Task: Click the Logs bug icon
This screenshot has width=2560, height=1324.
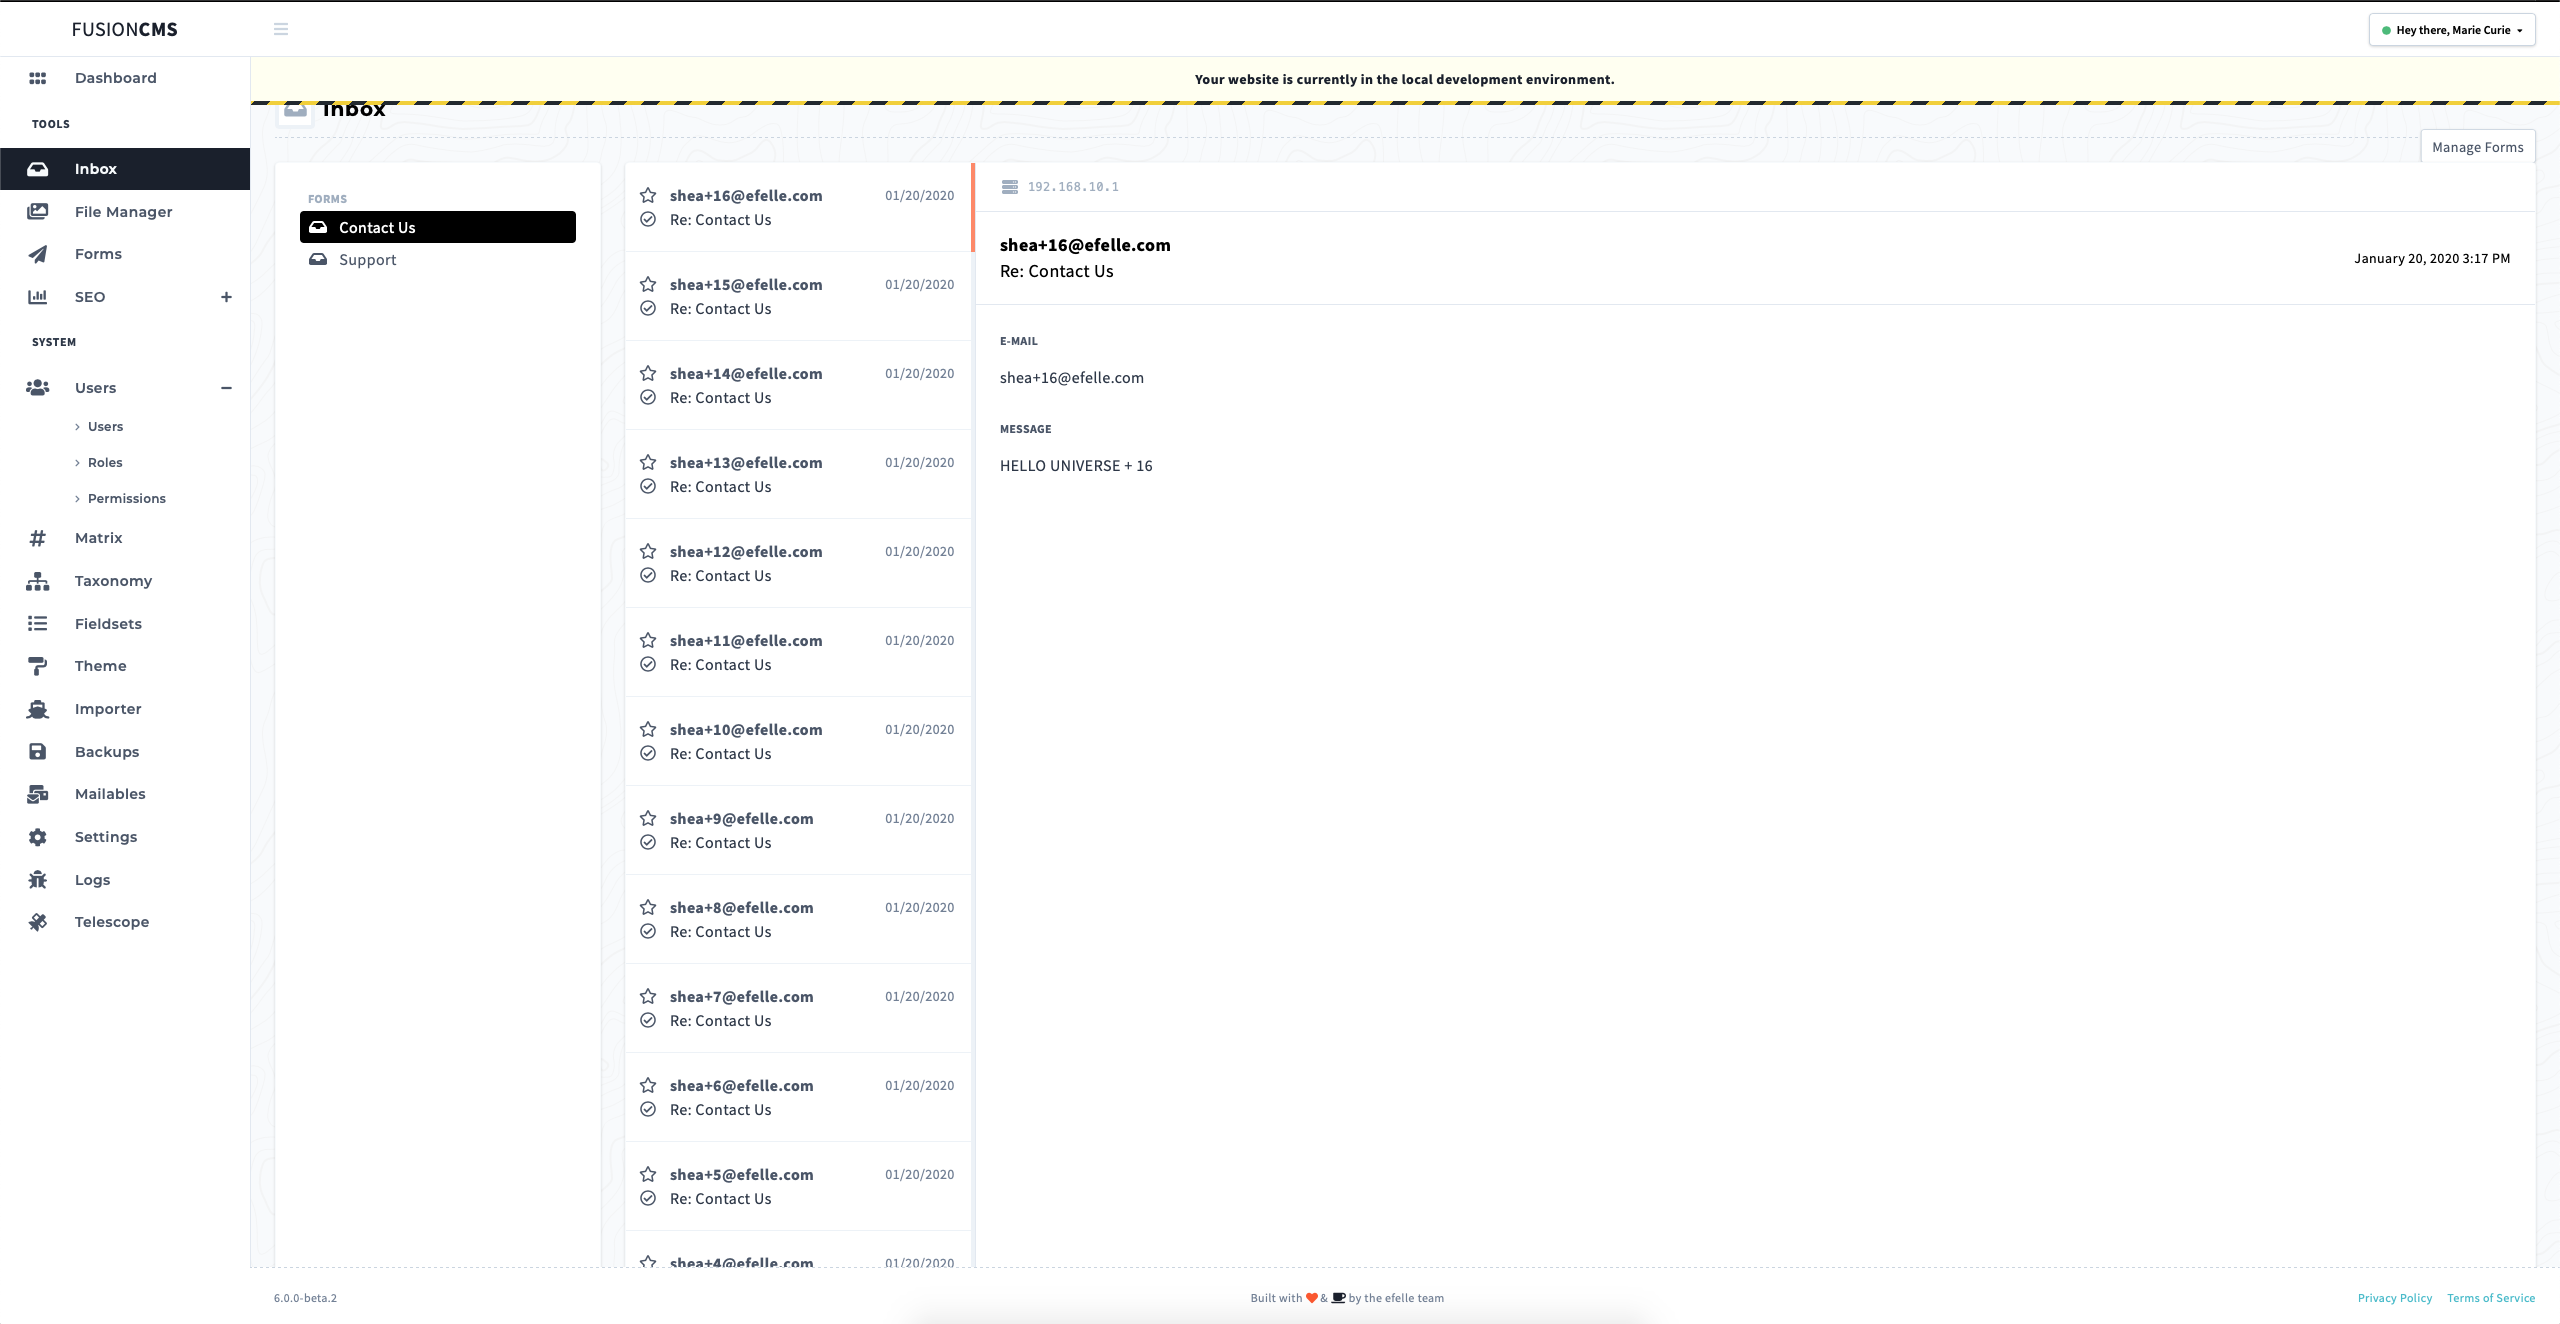Action: pos(38,880)
